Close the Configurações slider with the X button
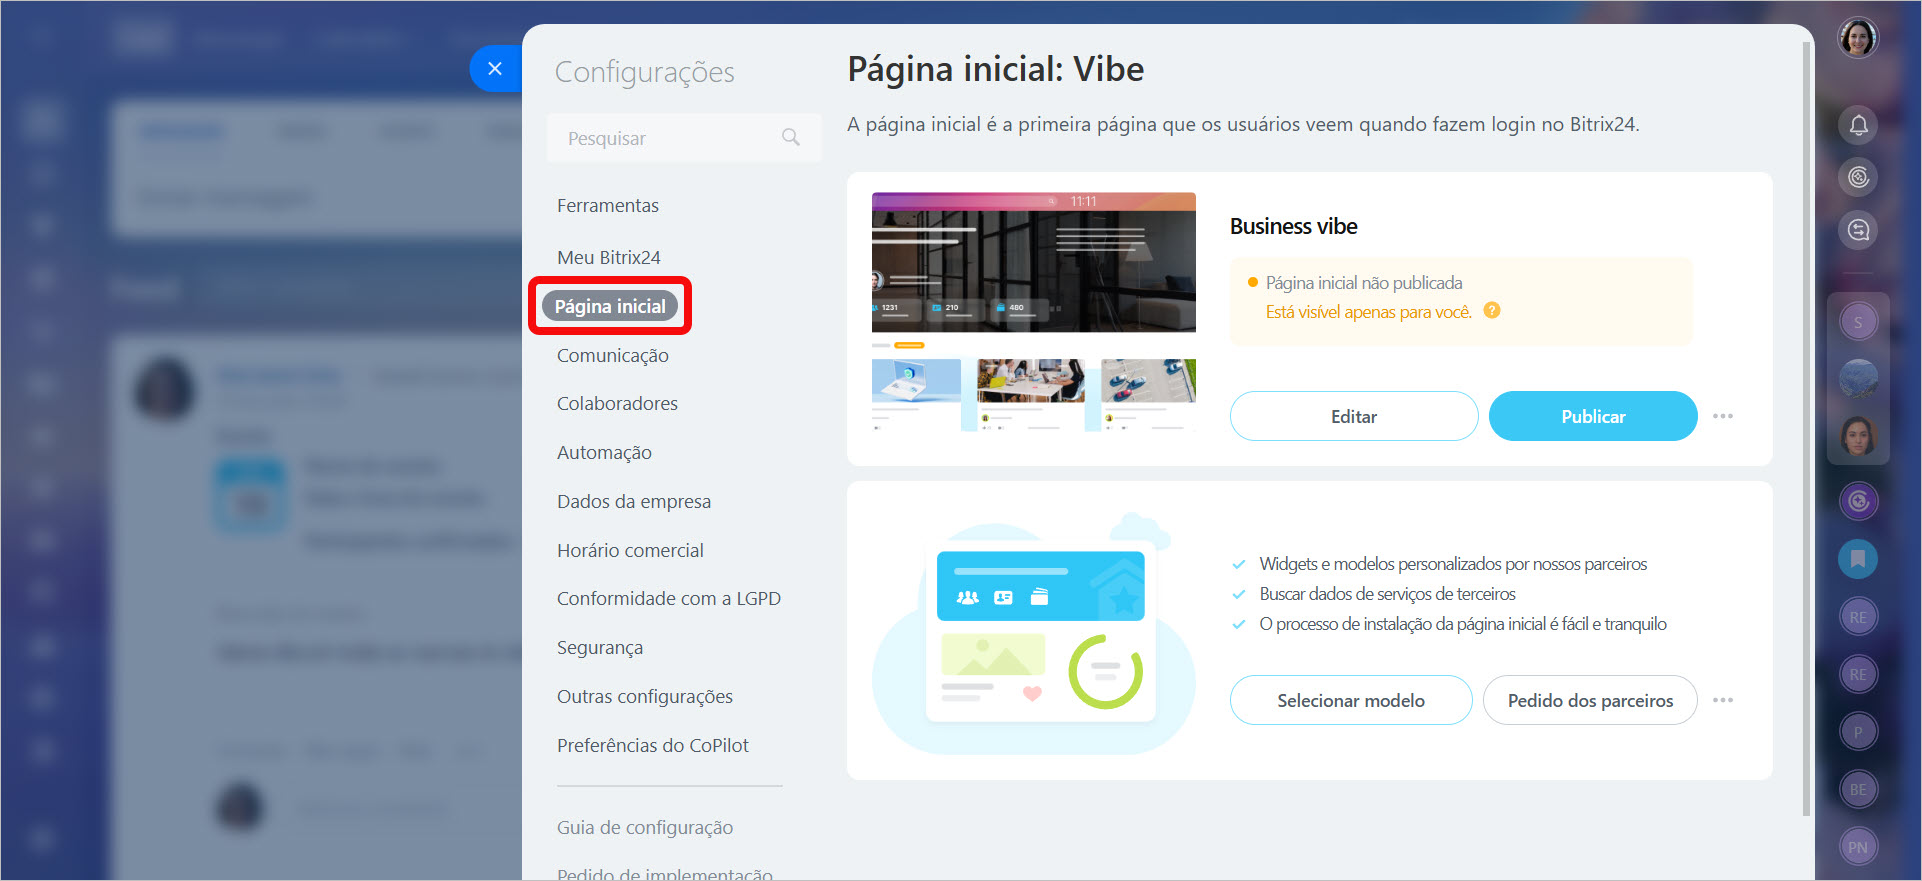Screen dimensions: 1922x881 click(x=495, y=69)
